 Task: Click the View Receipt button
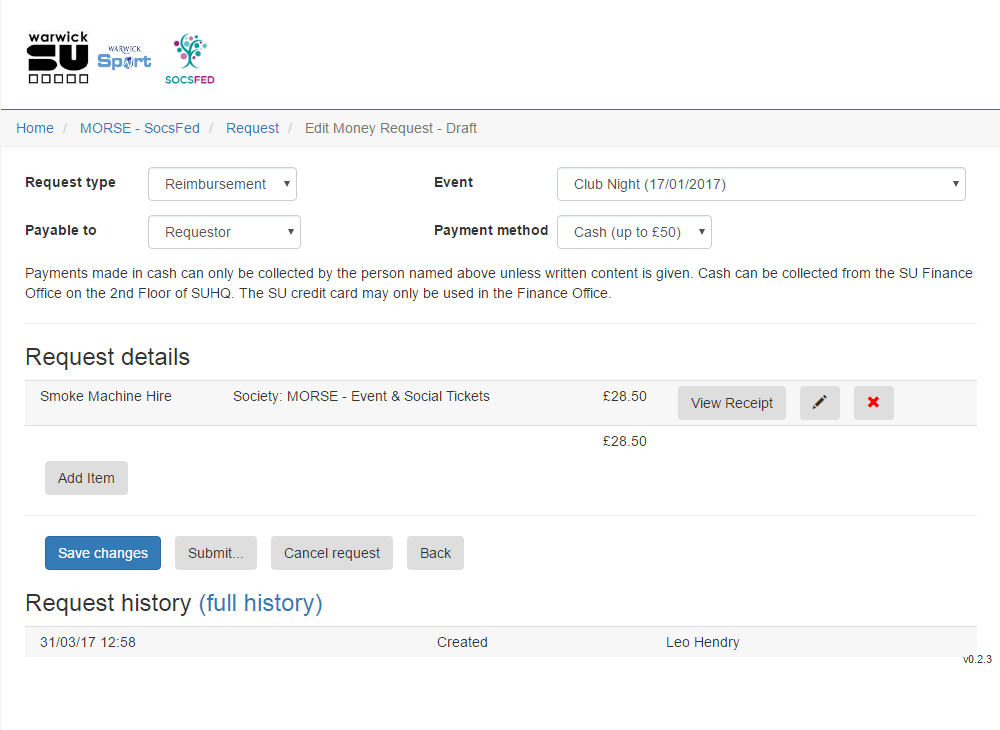pyautogui.click(x=732, y=403)
